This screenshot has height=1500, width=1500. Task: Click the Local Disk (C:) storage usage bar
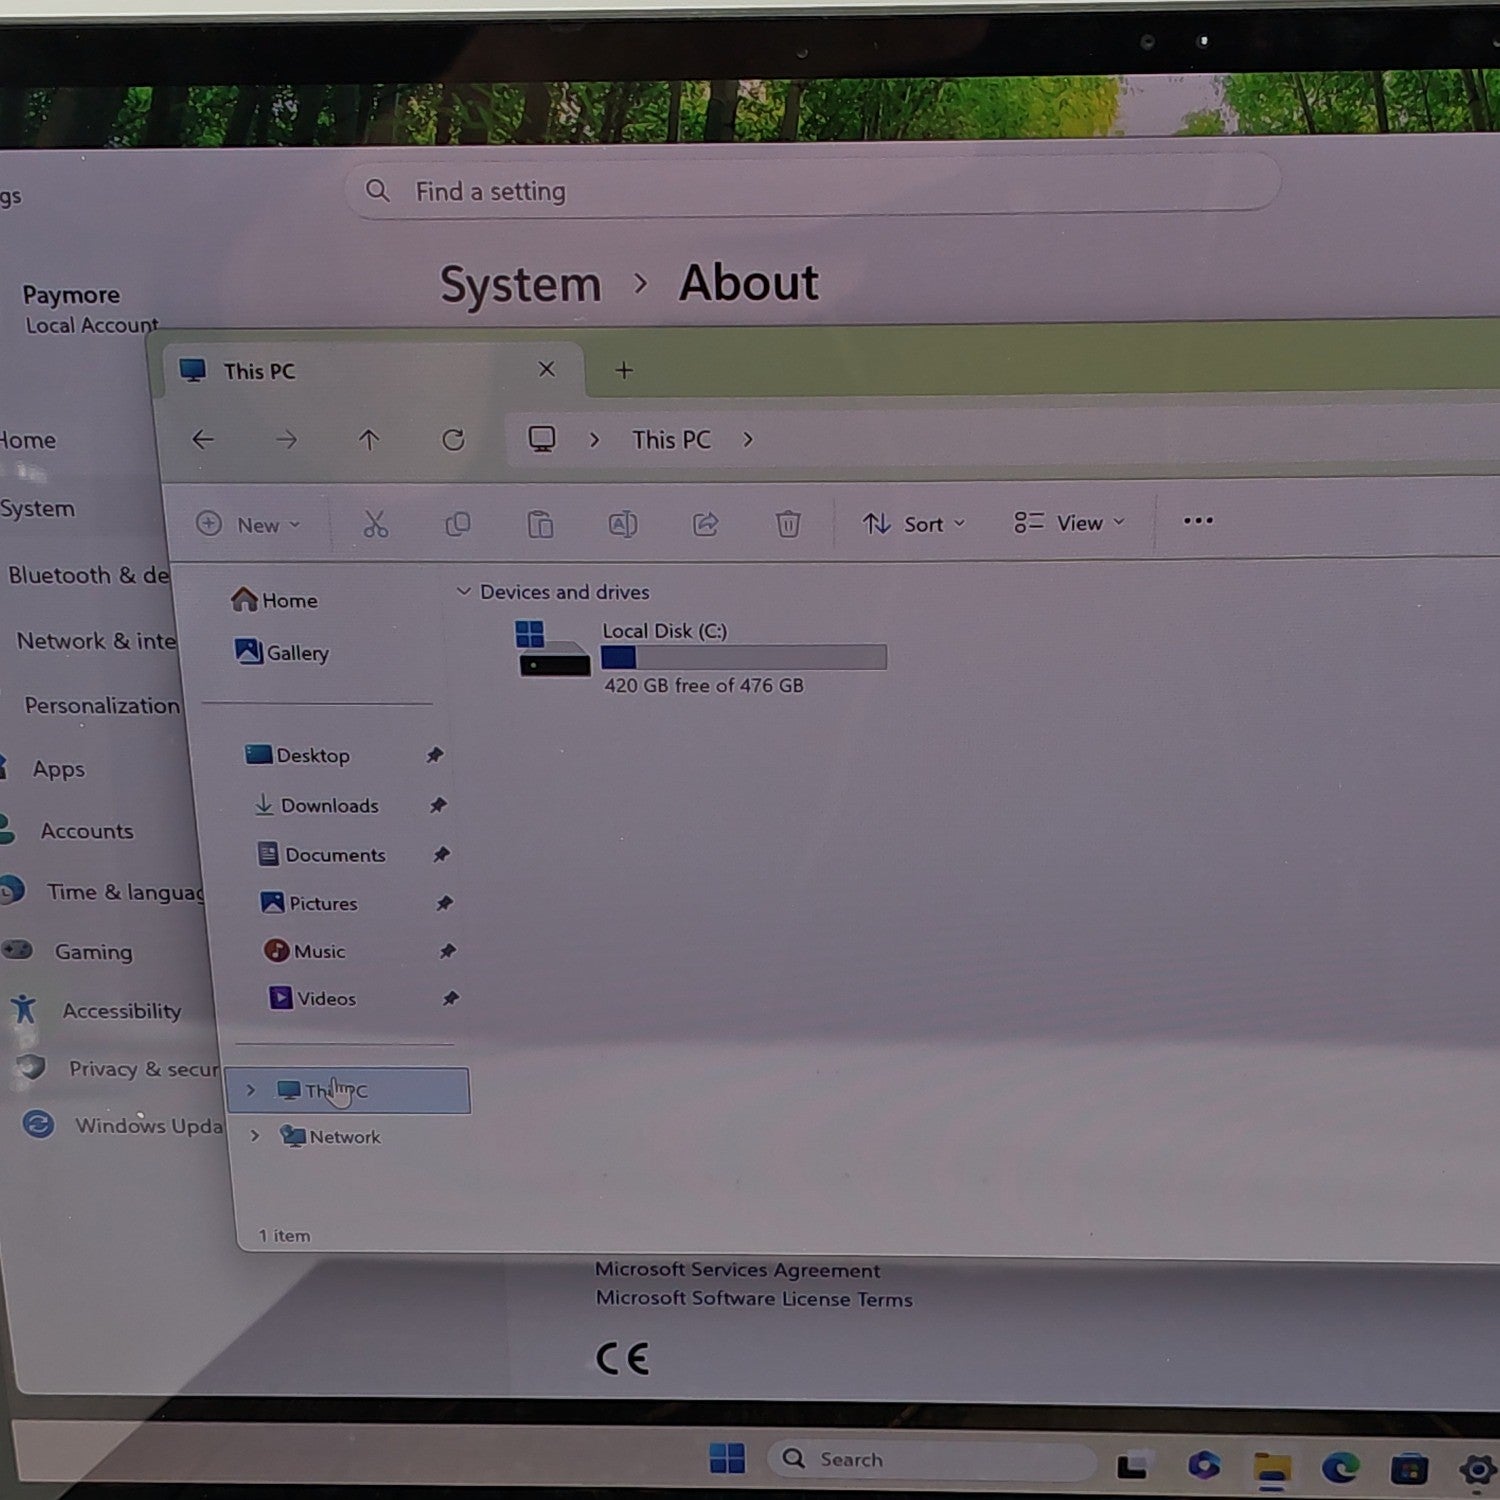[x=744, y=657]
